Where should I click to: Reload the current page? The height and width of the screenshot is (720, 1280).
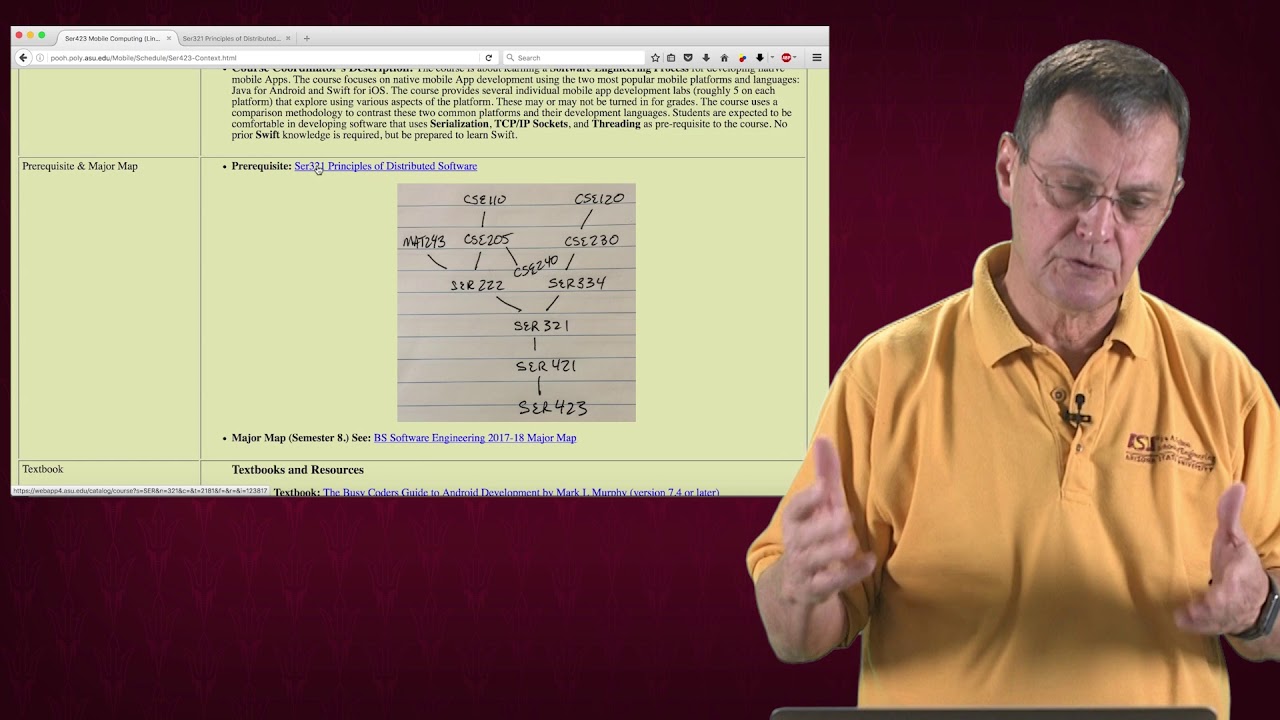coord(488,58)
